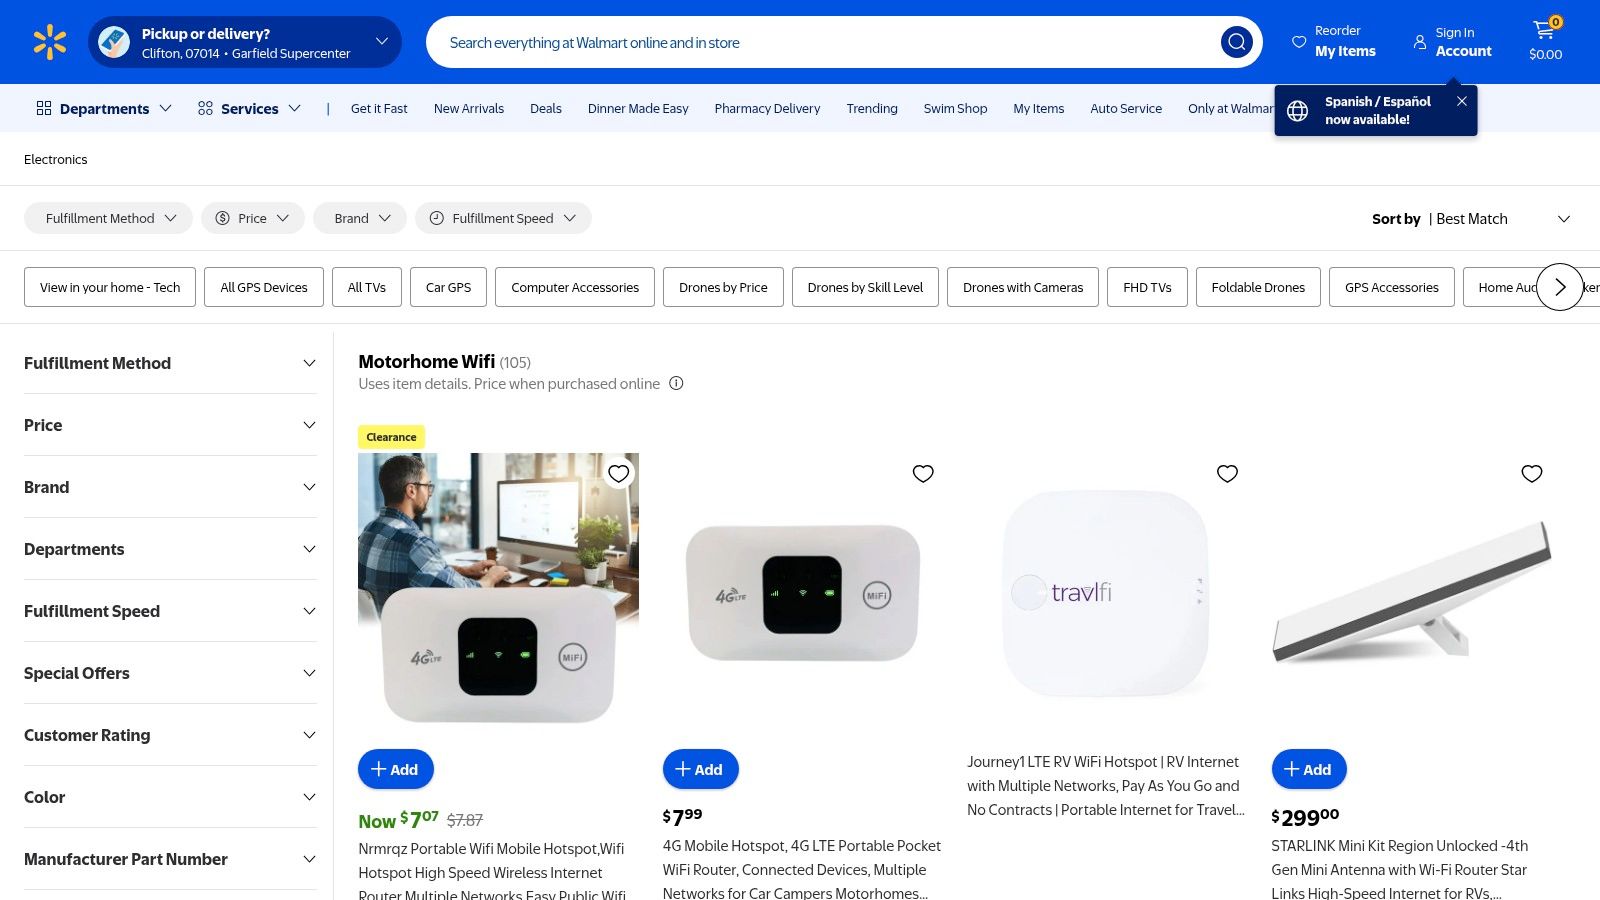Expand sidebar Price section
1600x900 pixels.
click(170, 425)
